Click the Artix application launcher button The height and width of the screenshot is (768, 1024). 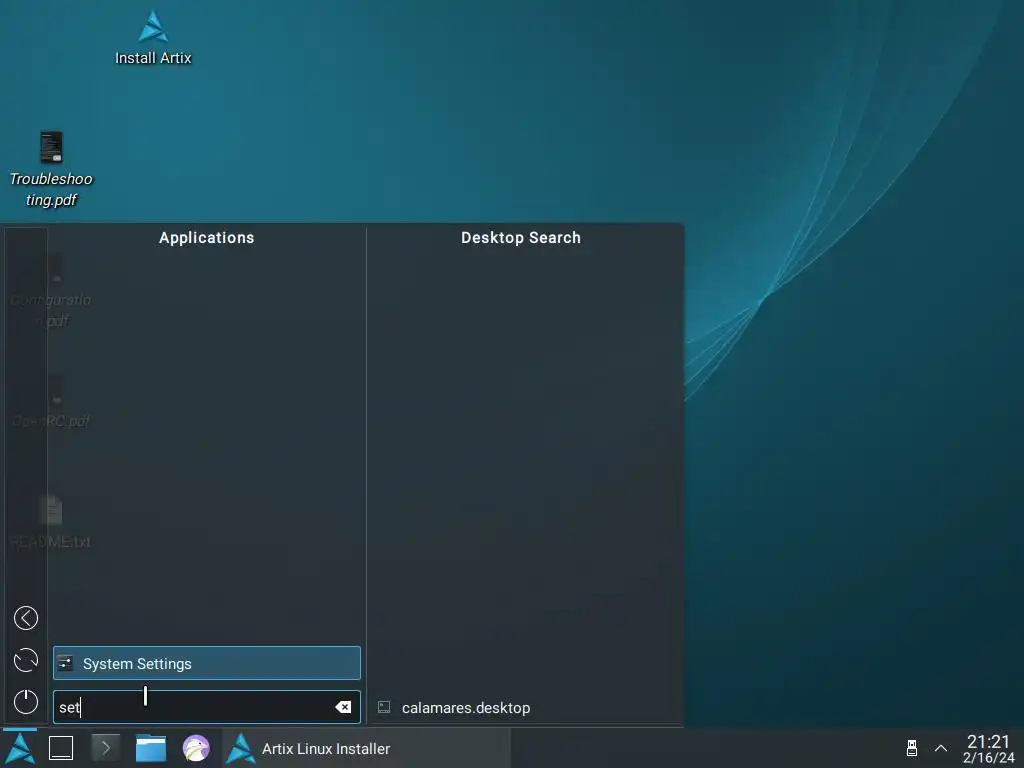click(x=20, y=748)
